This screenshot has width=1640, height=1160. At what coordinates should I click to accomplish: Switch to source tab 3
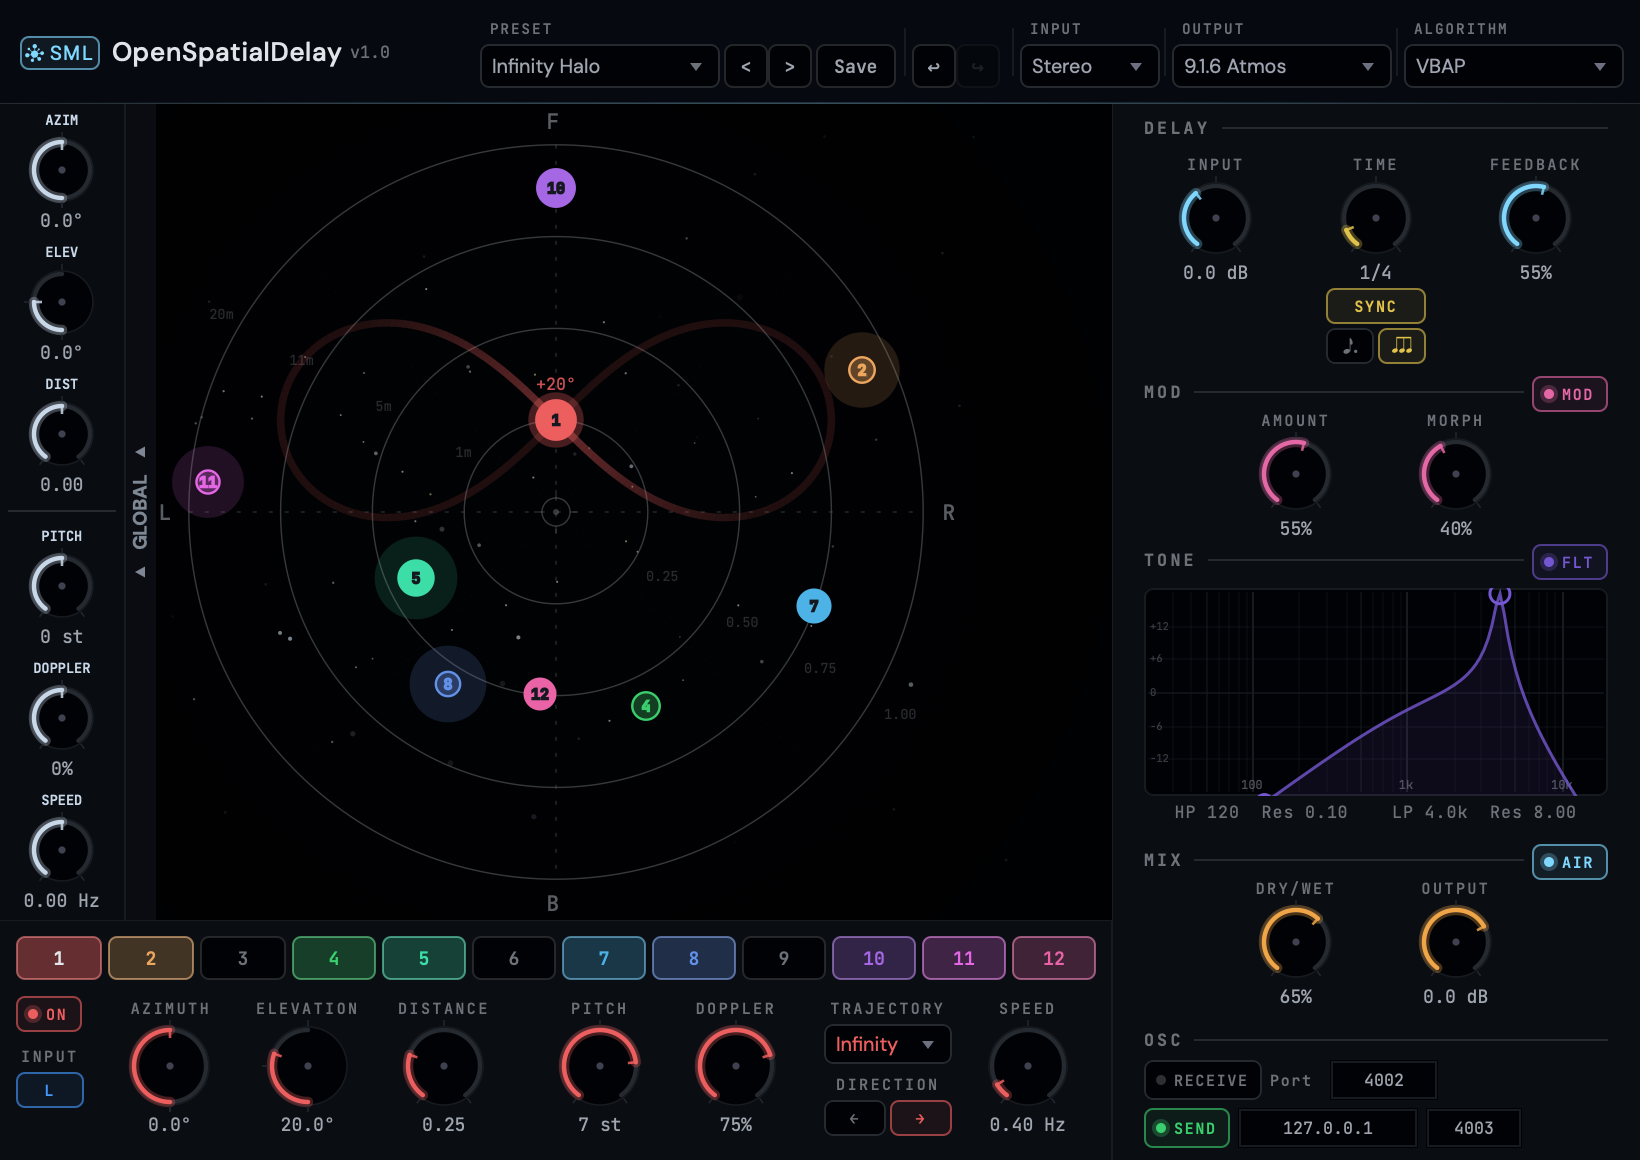point(243,958)
